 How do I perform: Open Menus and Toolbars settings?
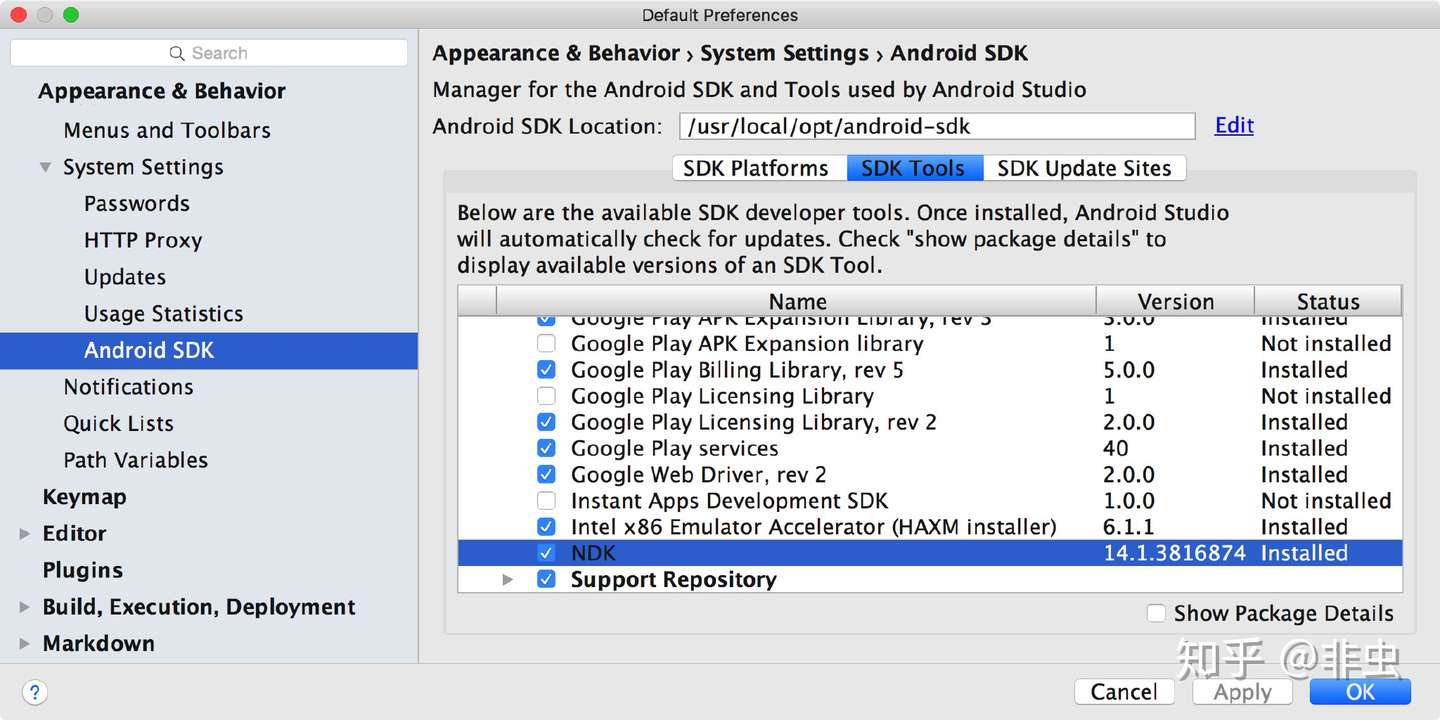167,130
